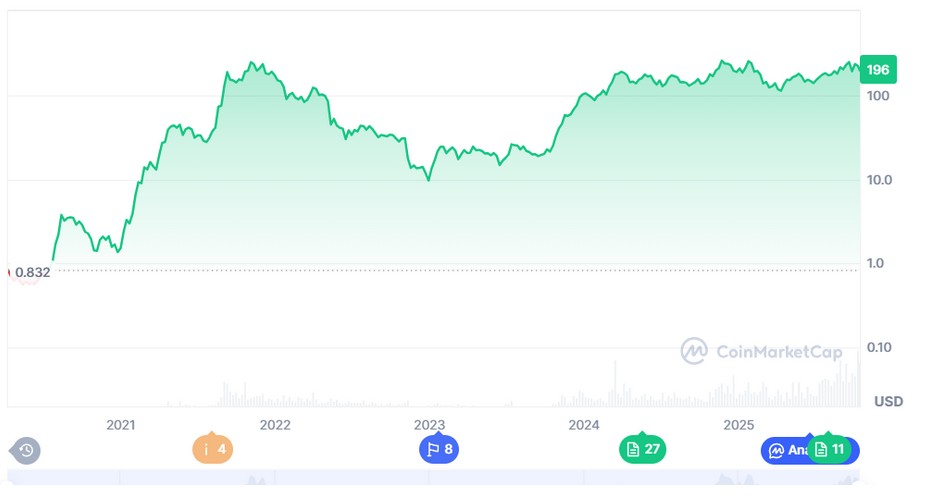Click the 0.10 price axis label
Viewport: 928px width, 499px height.
(880, 348)
